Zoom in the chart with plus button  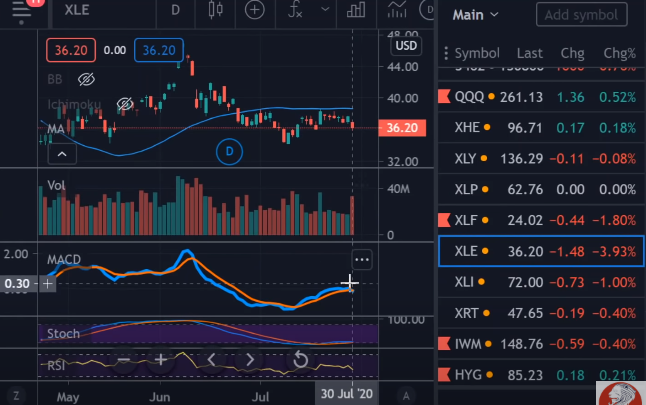tap(160, 360)
